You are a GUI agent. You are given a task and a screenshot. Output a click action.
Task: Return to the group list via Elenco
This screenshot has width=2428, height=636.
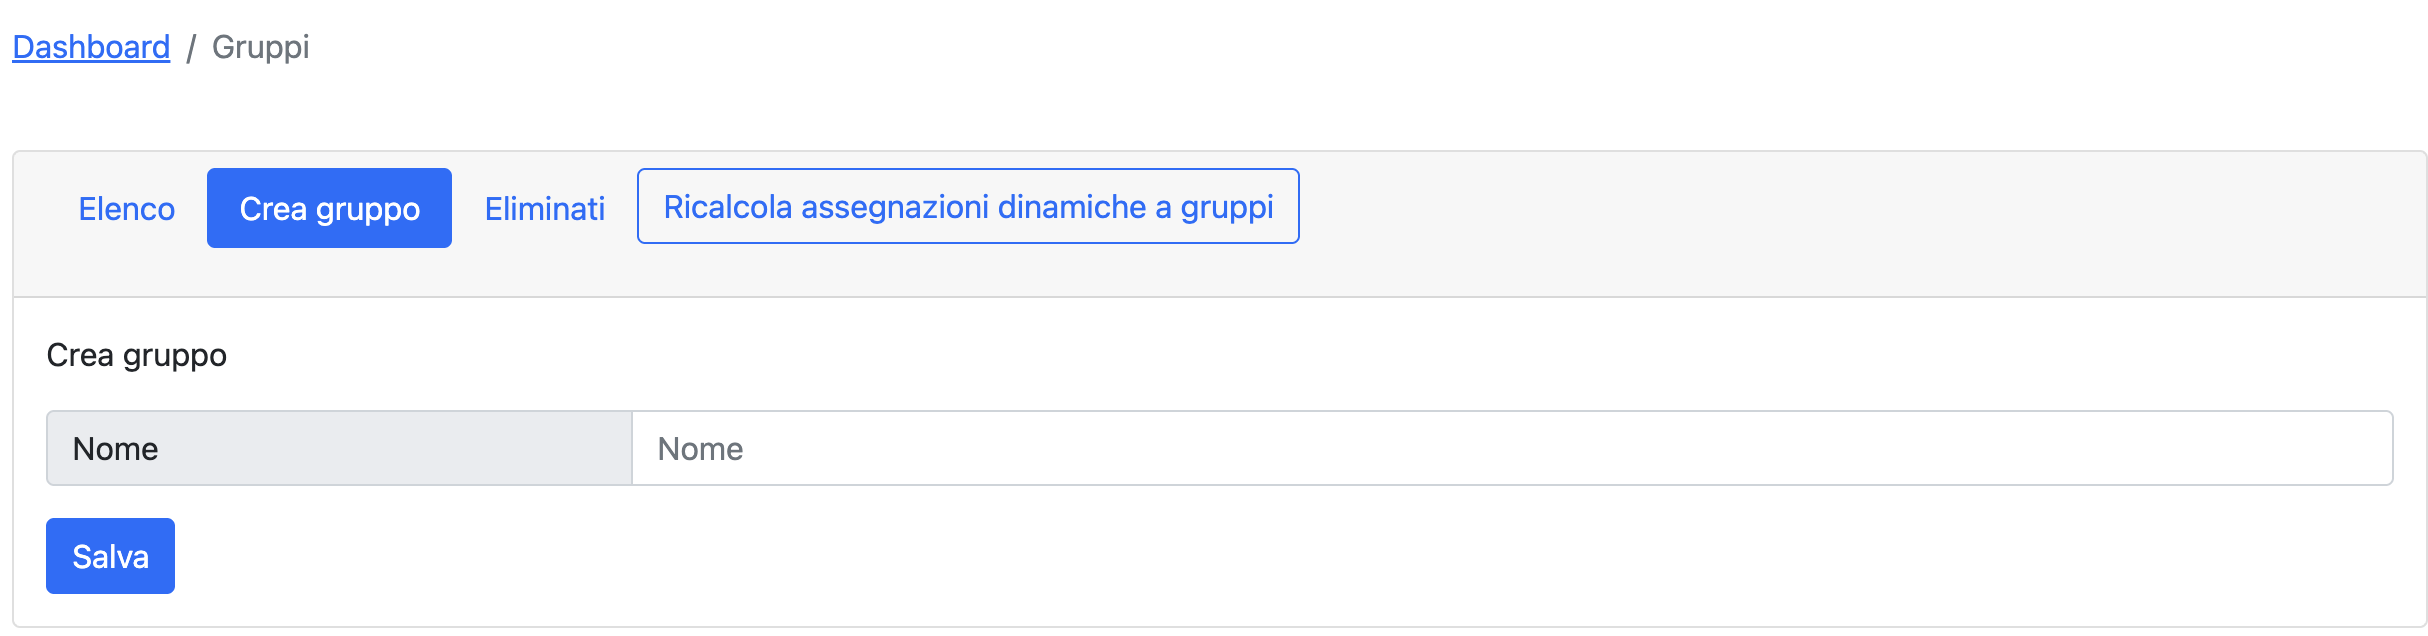pos(126,208)
